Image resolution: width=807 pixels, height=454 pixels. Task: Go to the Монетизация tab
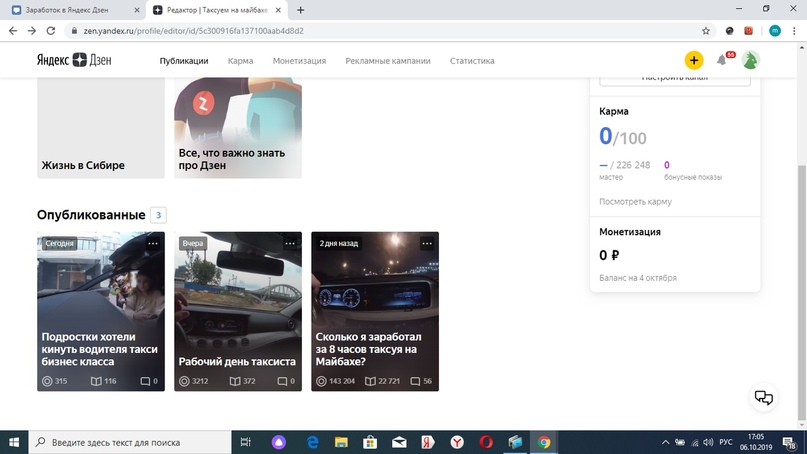[x=299, y=61]
